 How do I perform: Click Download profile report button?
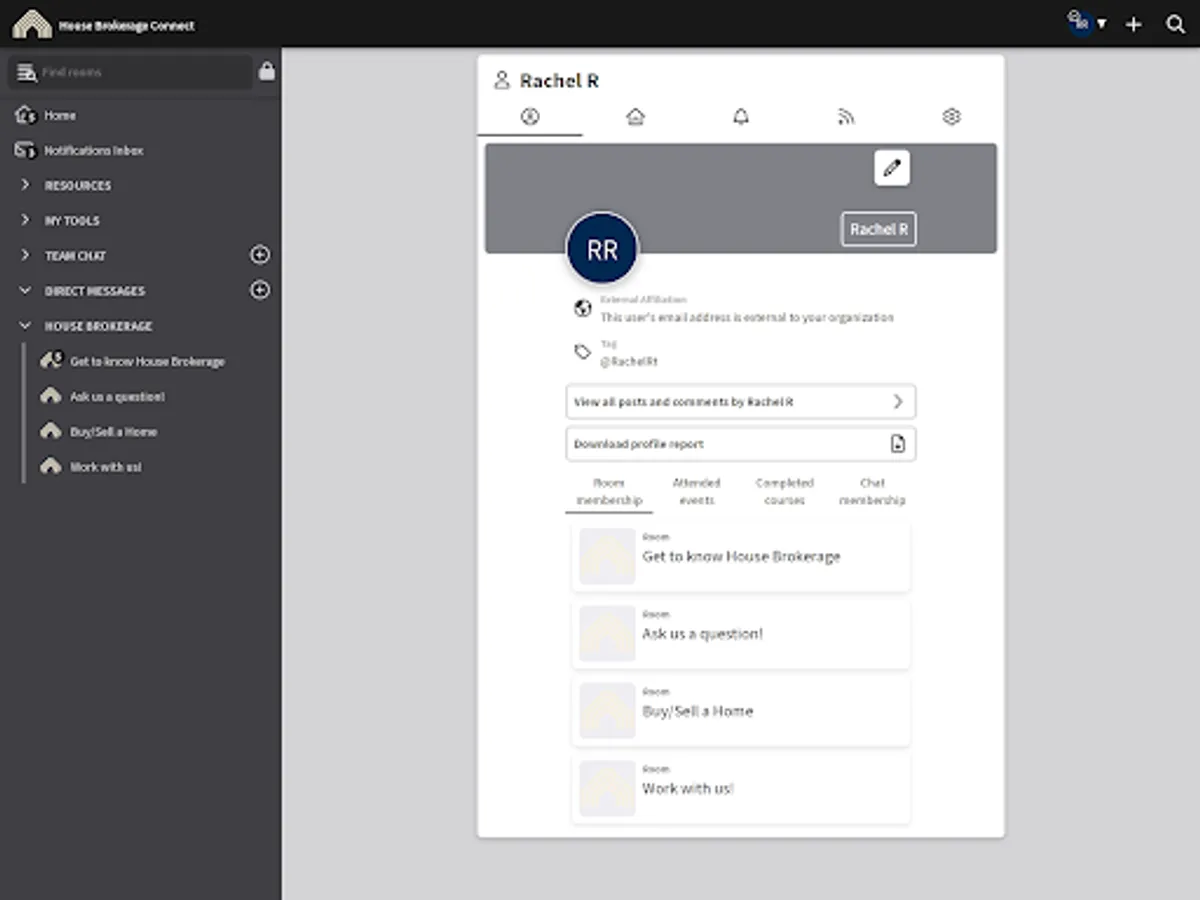point(741,444)
